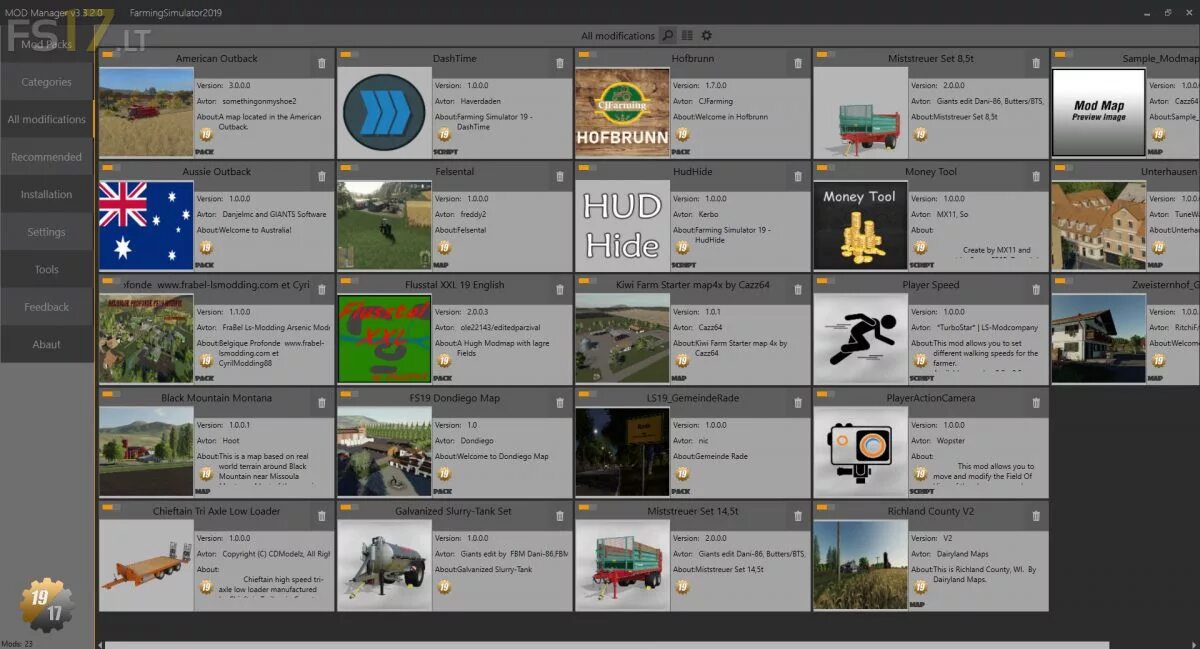Open the search with the magnifier icon

click(x=668, y=33)
